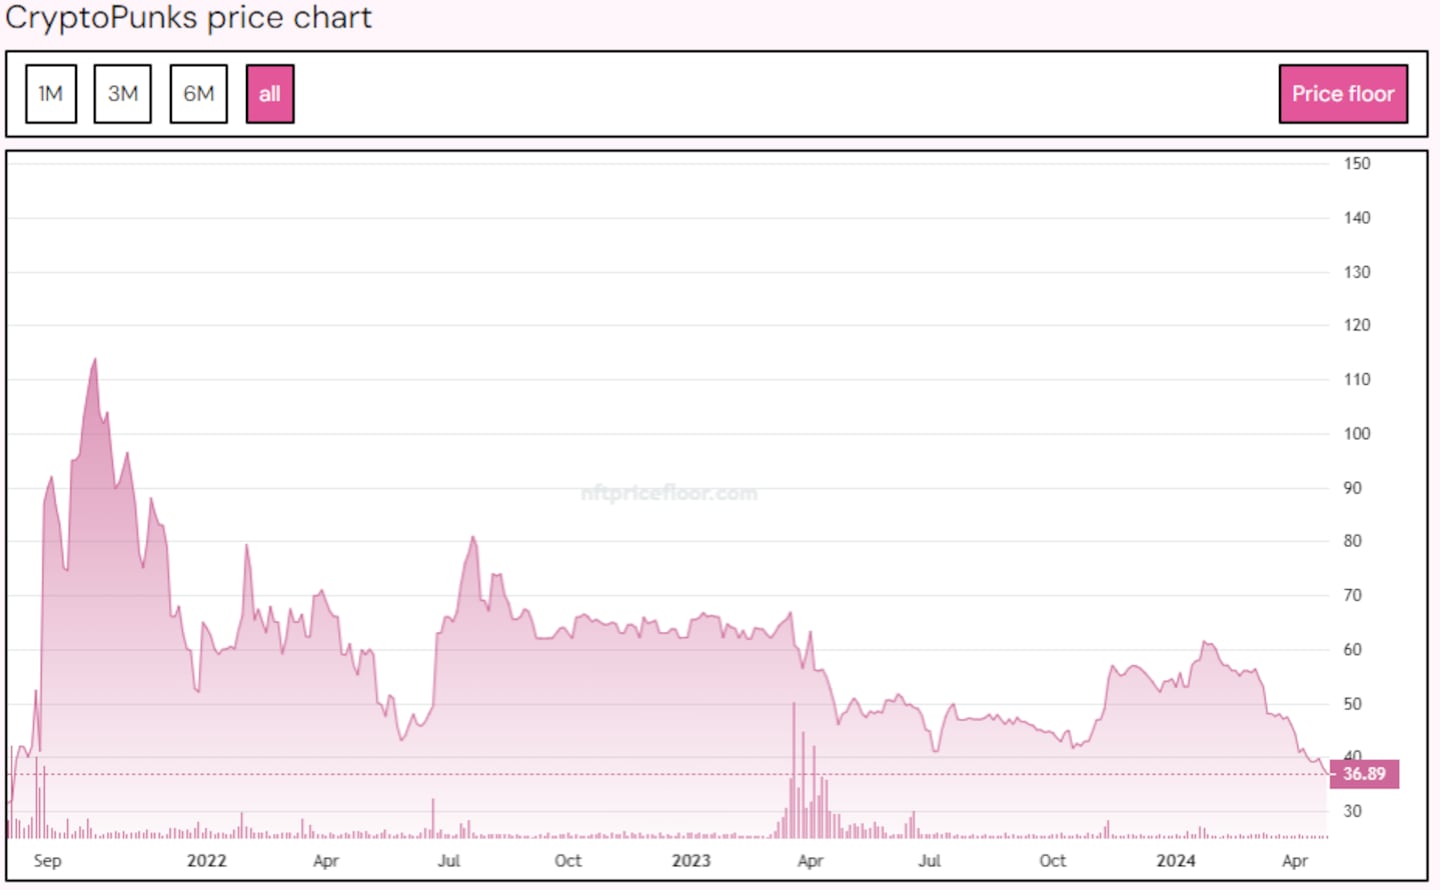The height and width of the screenshot is (890, 1440).
Task: Switch chart to 3M range
Action: pyautogui.click(x=123, y=94)
